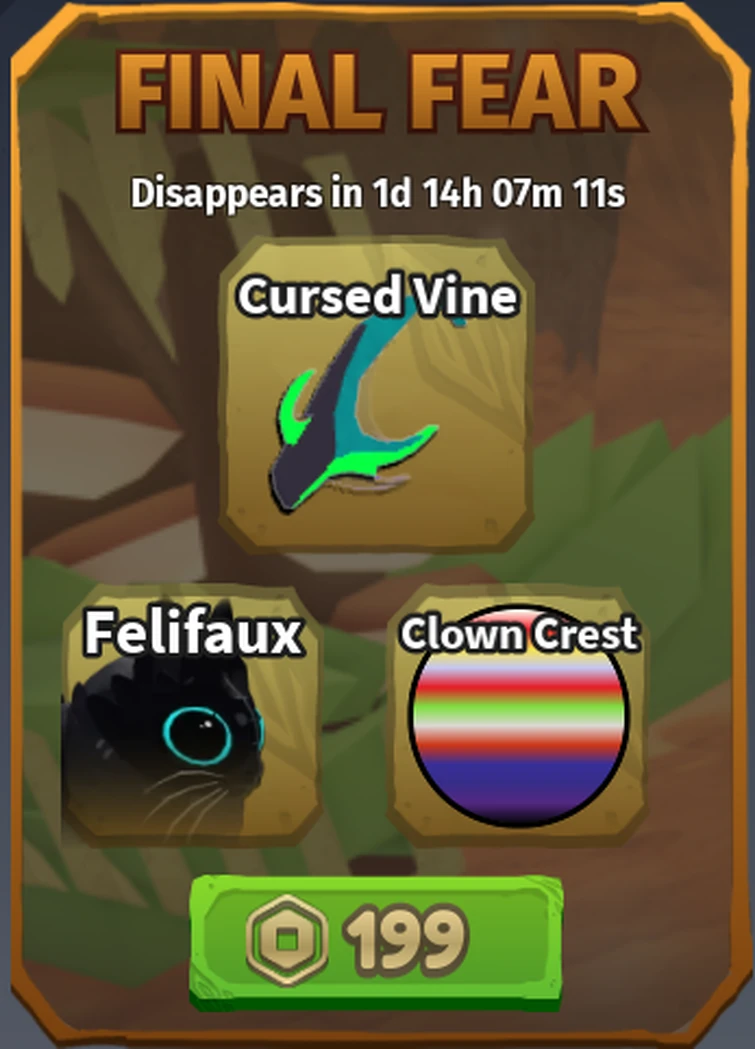Pick the blue stripe in Clown Crest palette
Screen dimensions: 755x1049
click(x=518, y=773)
